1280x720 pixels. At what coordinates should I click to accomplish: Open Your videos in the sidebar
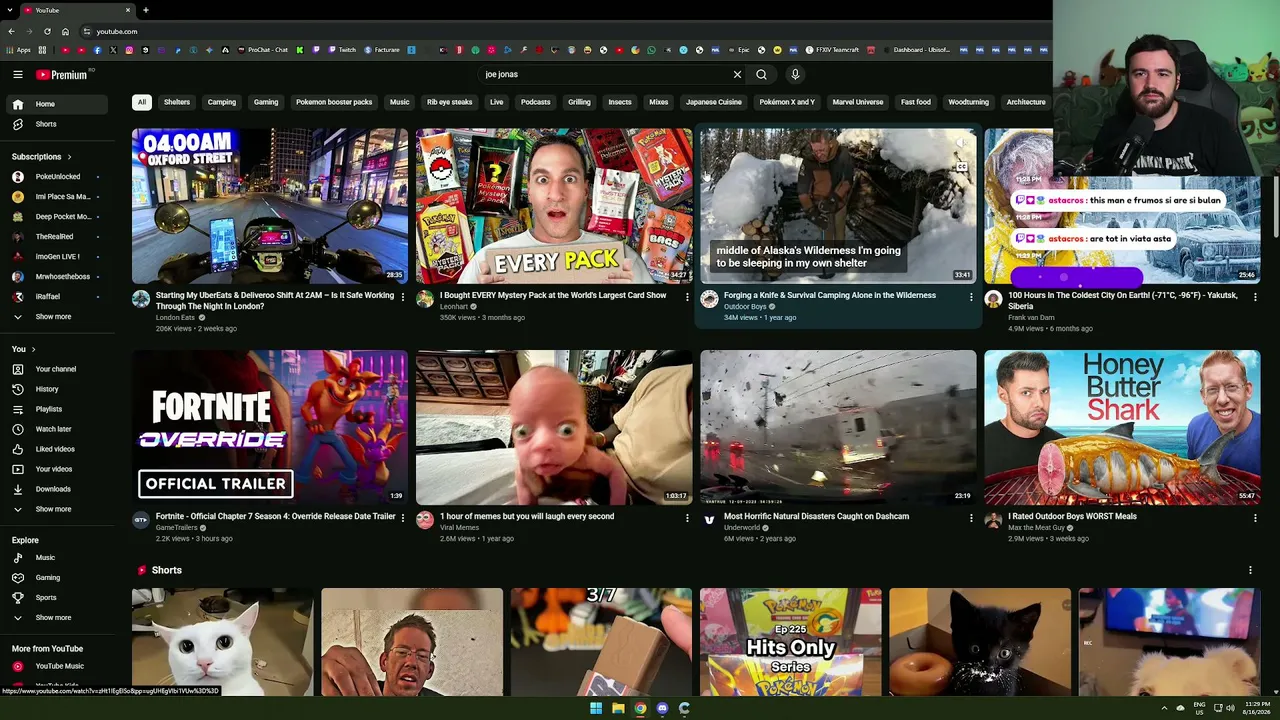tap(58, 469)
